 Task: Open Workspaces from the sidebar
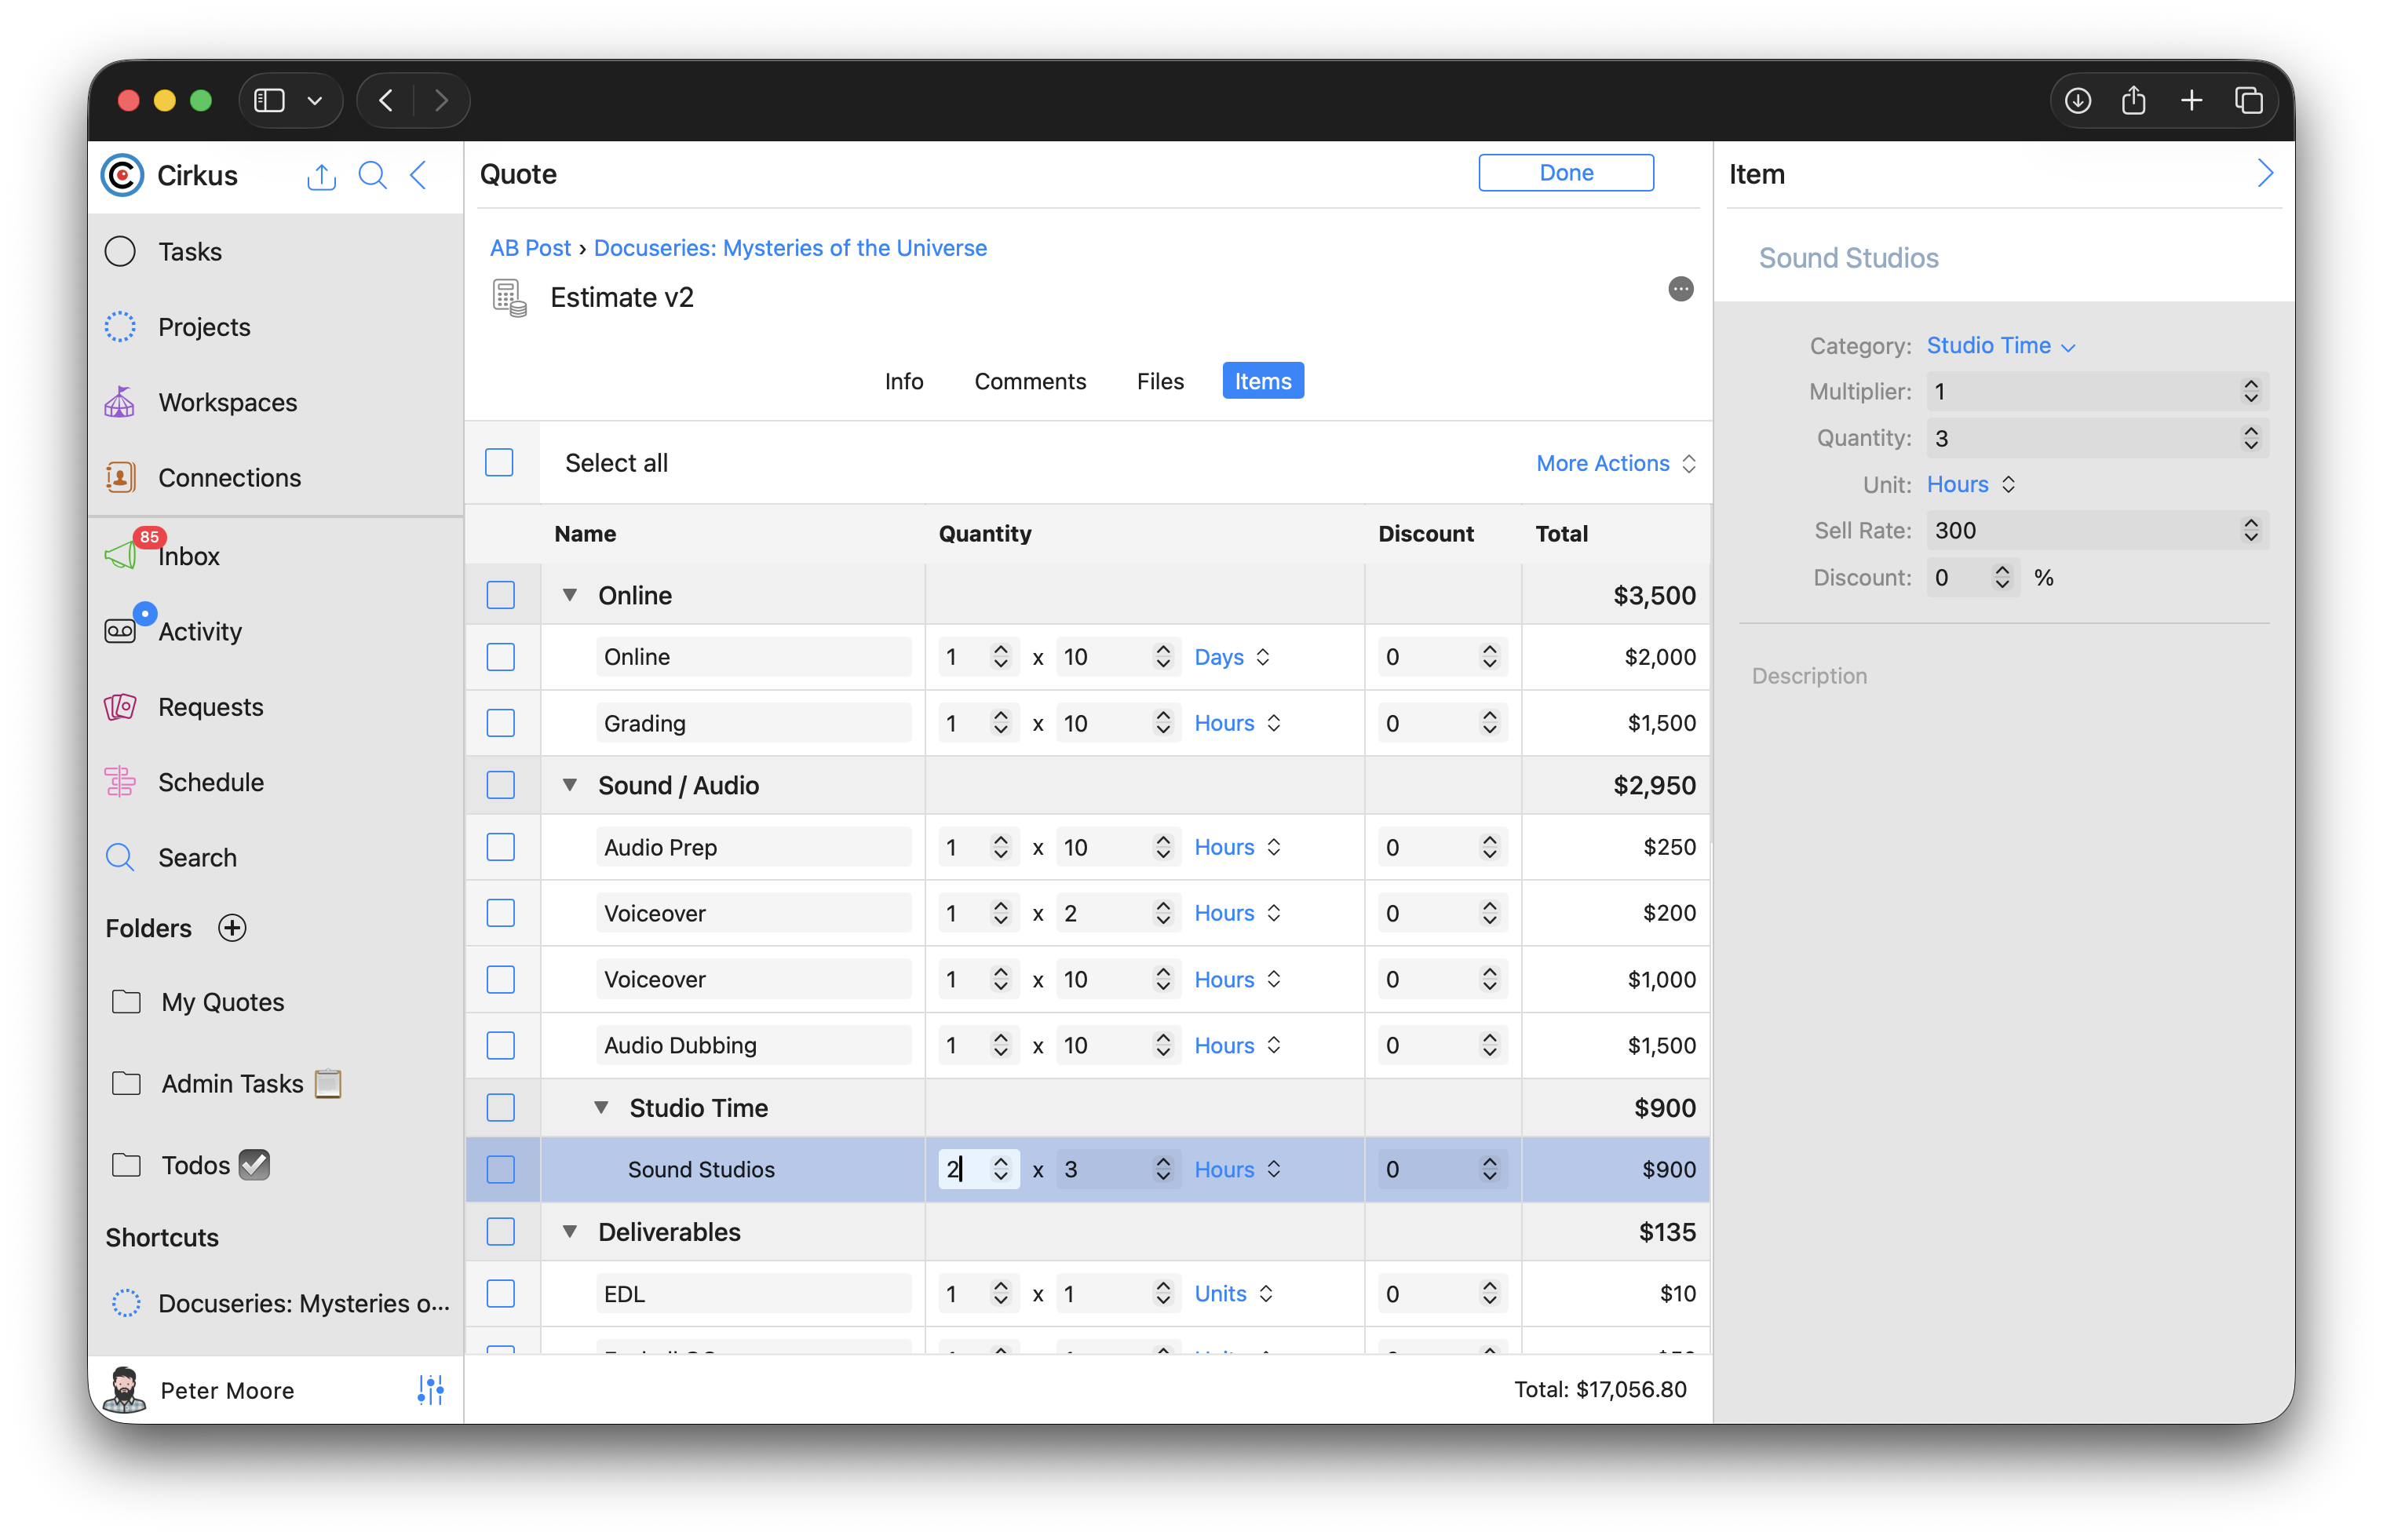pyautogui.click(x=227, y=402)
